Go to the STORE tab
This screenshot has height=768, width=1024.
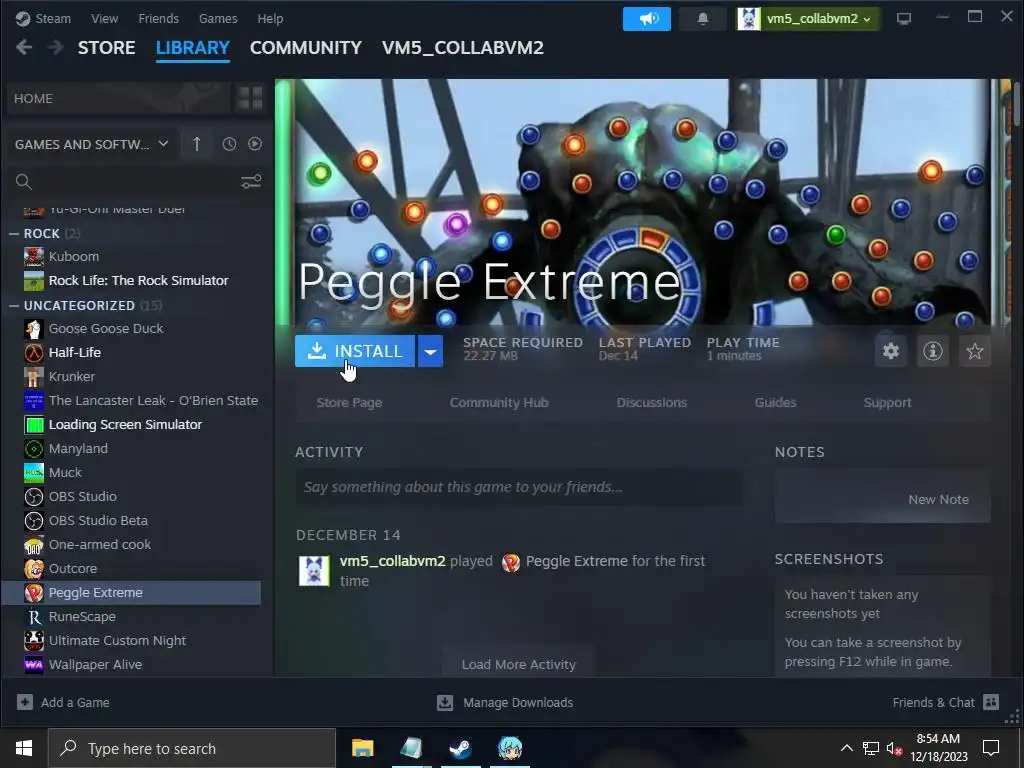click(106, 48)
